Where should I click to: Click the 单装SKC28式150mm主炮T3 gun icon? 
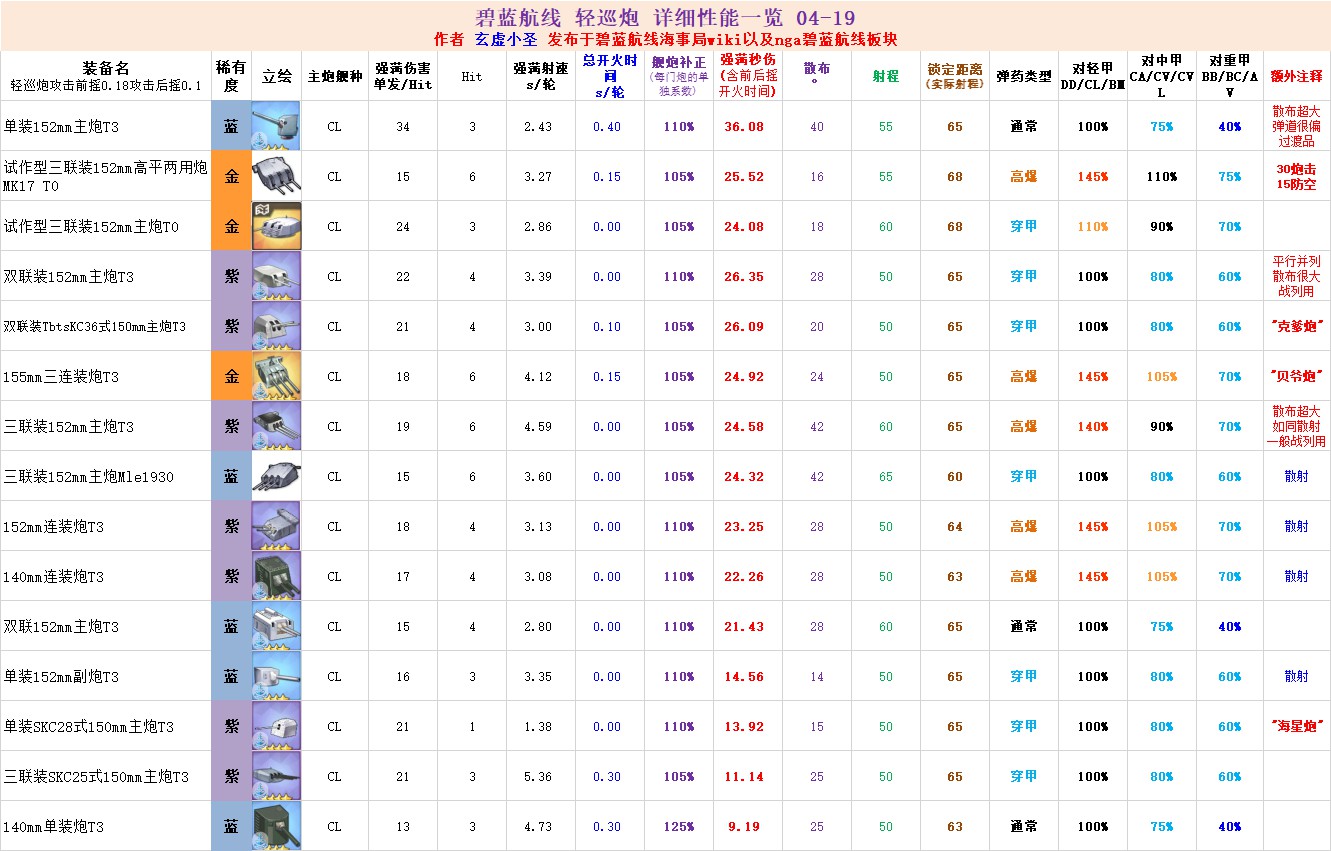[276, 726]
